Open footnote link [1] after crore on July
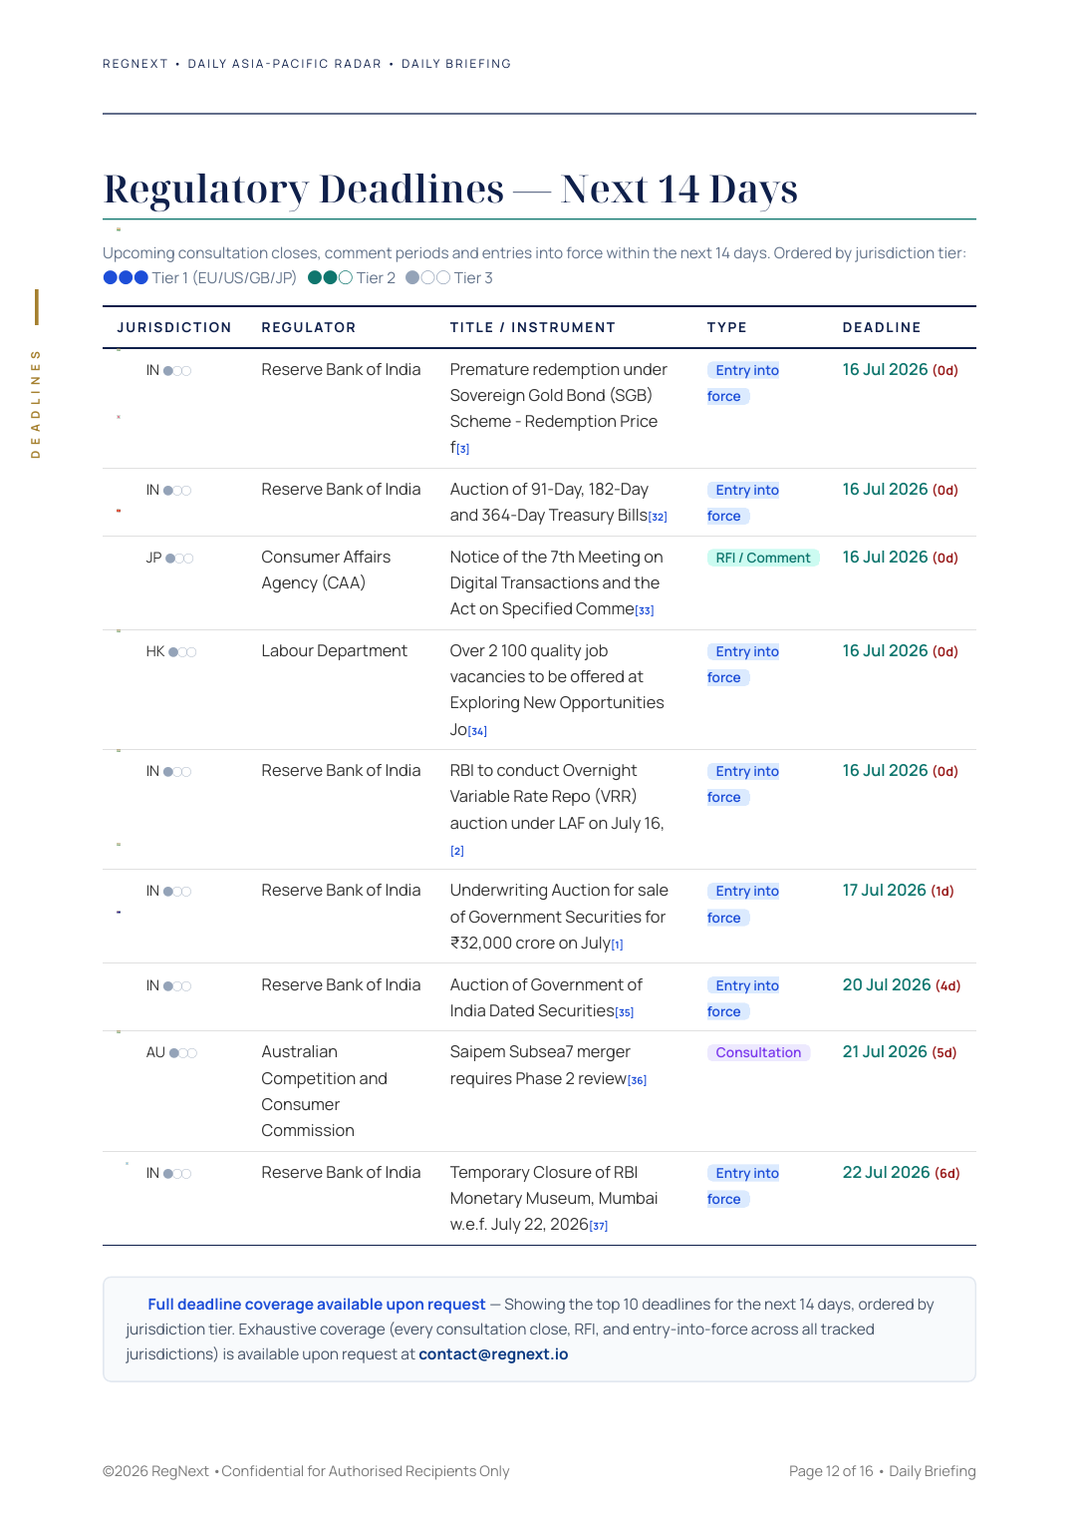1080x1528 pixels. coord(617,945)
